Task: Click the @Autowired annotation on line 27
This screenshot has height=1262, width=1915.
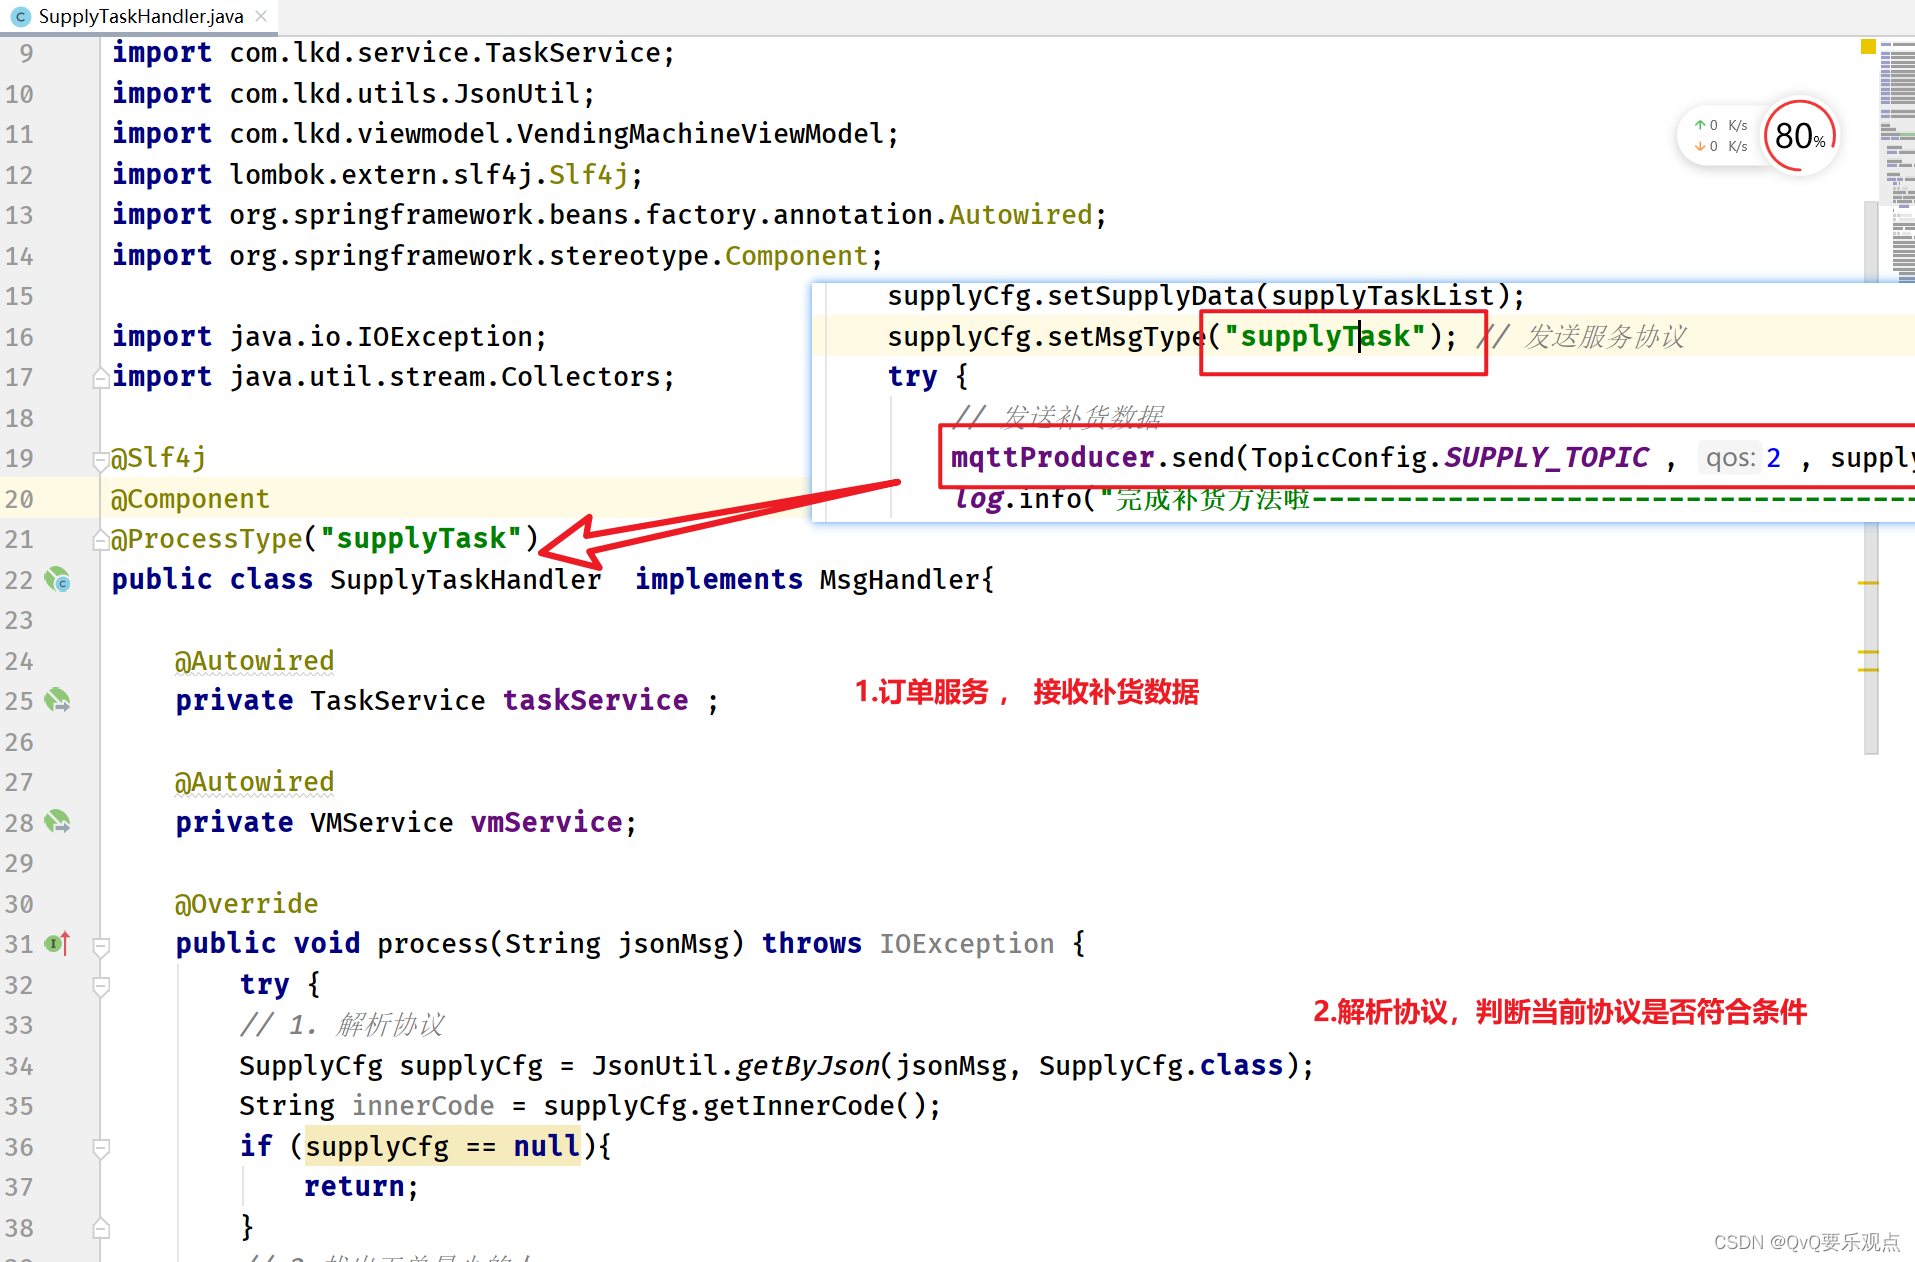Action: coord(254,782)
